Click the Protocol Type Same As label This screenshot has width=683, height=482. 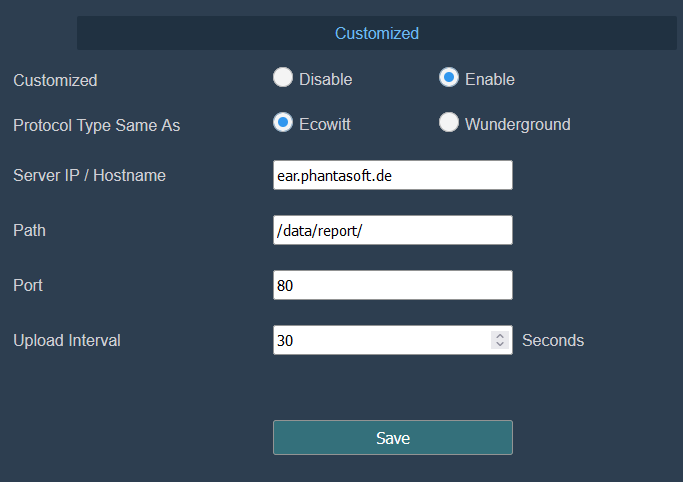96,125
